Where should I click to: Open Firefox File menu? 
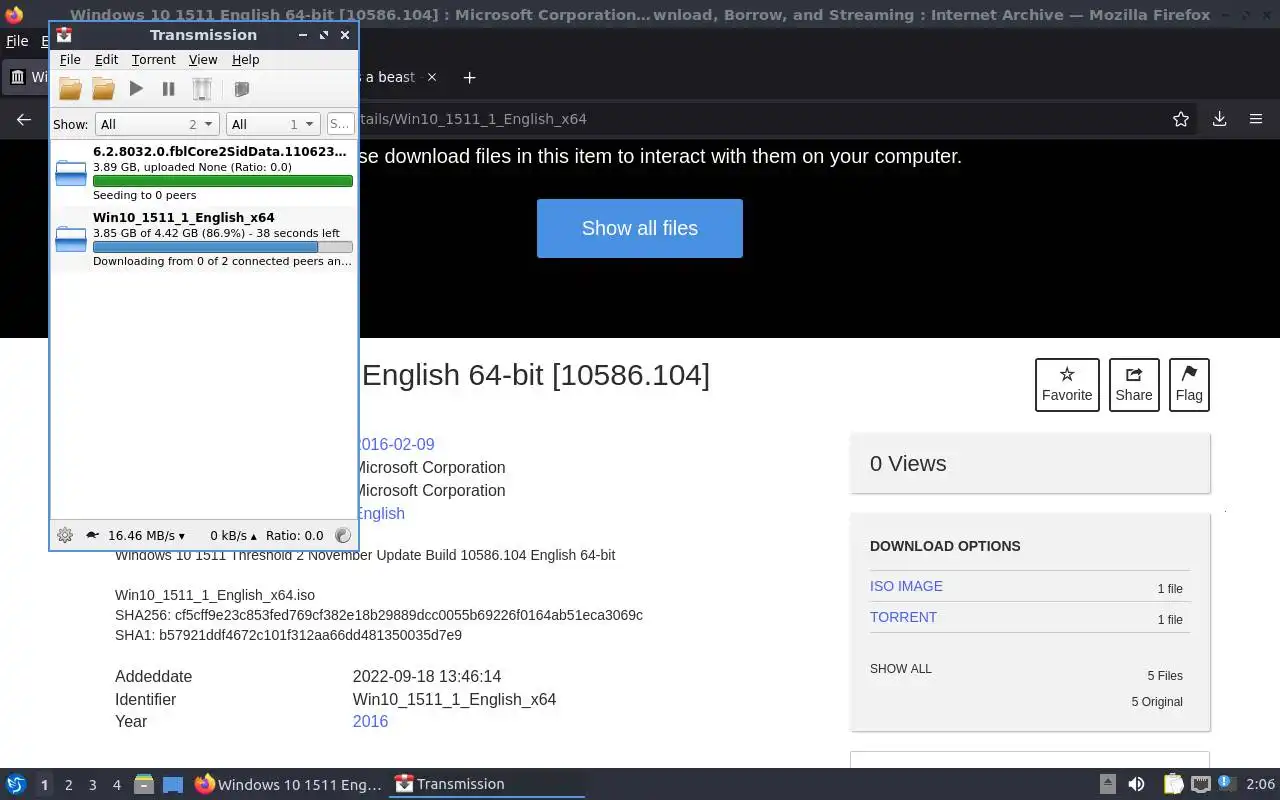[x=17, y=41]
